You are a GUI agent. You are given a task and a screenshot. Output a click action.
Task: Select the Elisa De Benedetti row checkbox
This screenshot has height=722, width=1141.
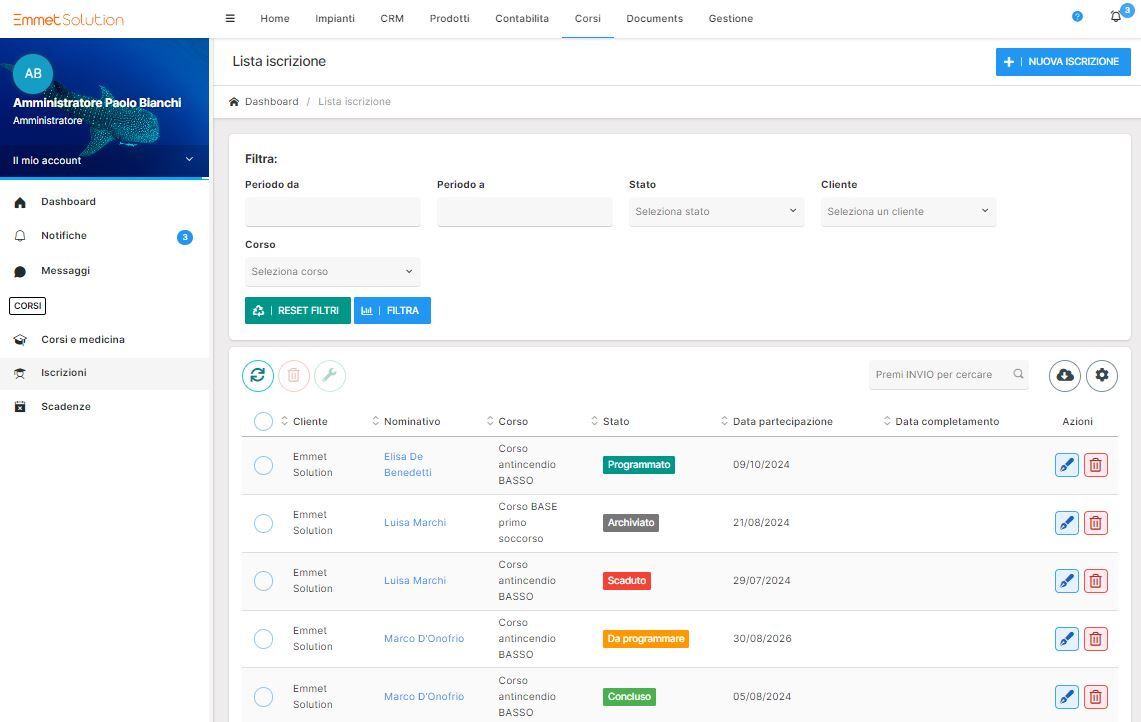263,465
